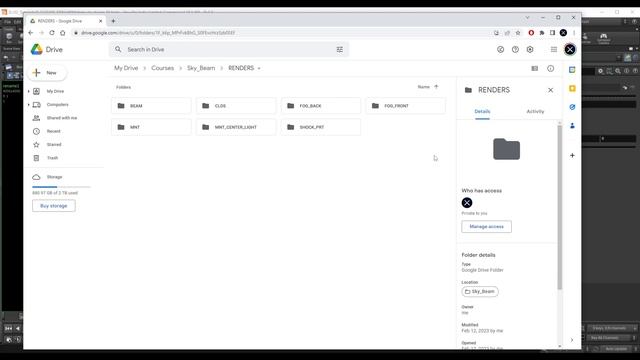The height and width of the screenshot is (360, 640).
Task: Hide side panel chevron
Action: 572,340
